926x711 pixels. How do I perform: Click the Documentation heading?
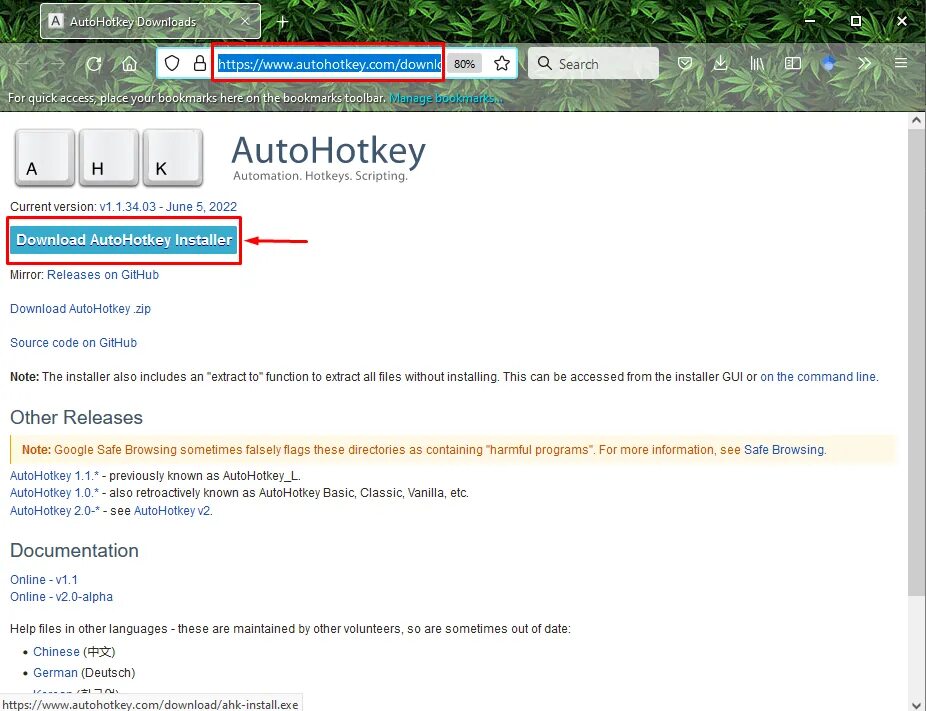click(74, 550)
